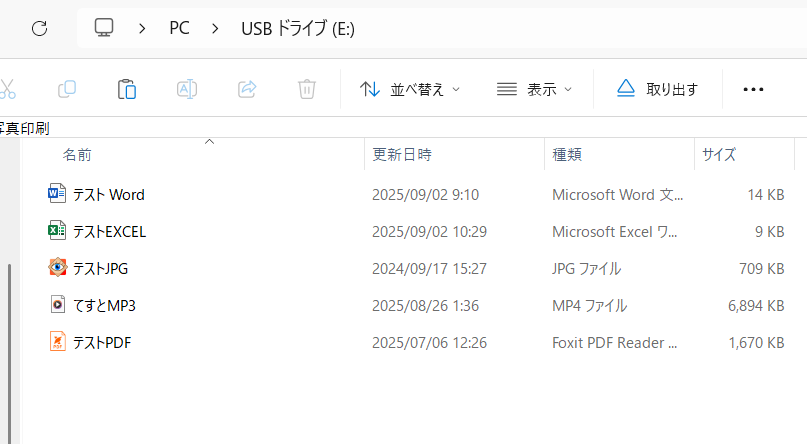Click the Delete trash can icon

(x=307, y=89)
